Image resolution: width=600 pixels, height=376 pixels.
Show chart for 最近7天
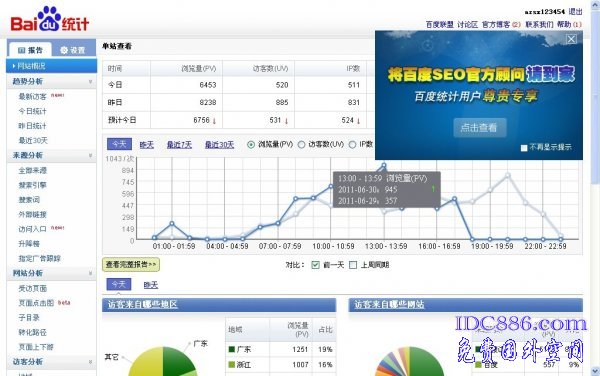(x=179, y=145)
